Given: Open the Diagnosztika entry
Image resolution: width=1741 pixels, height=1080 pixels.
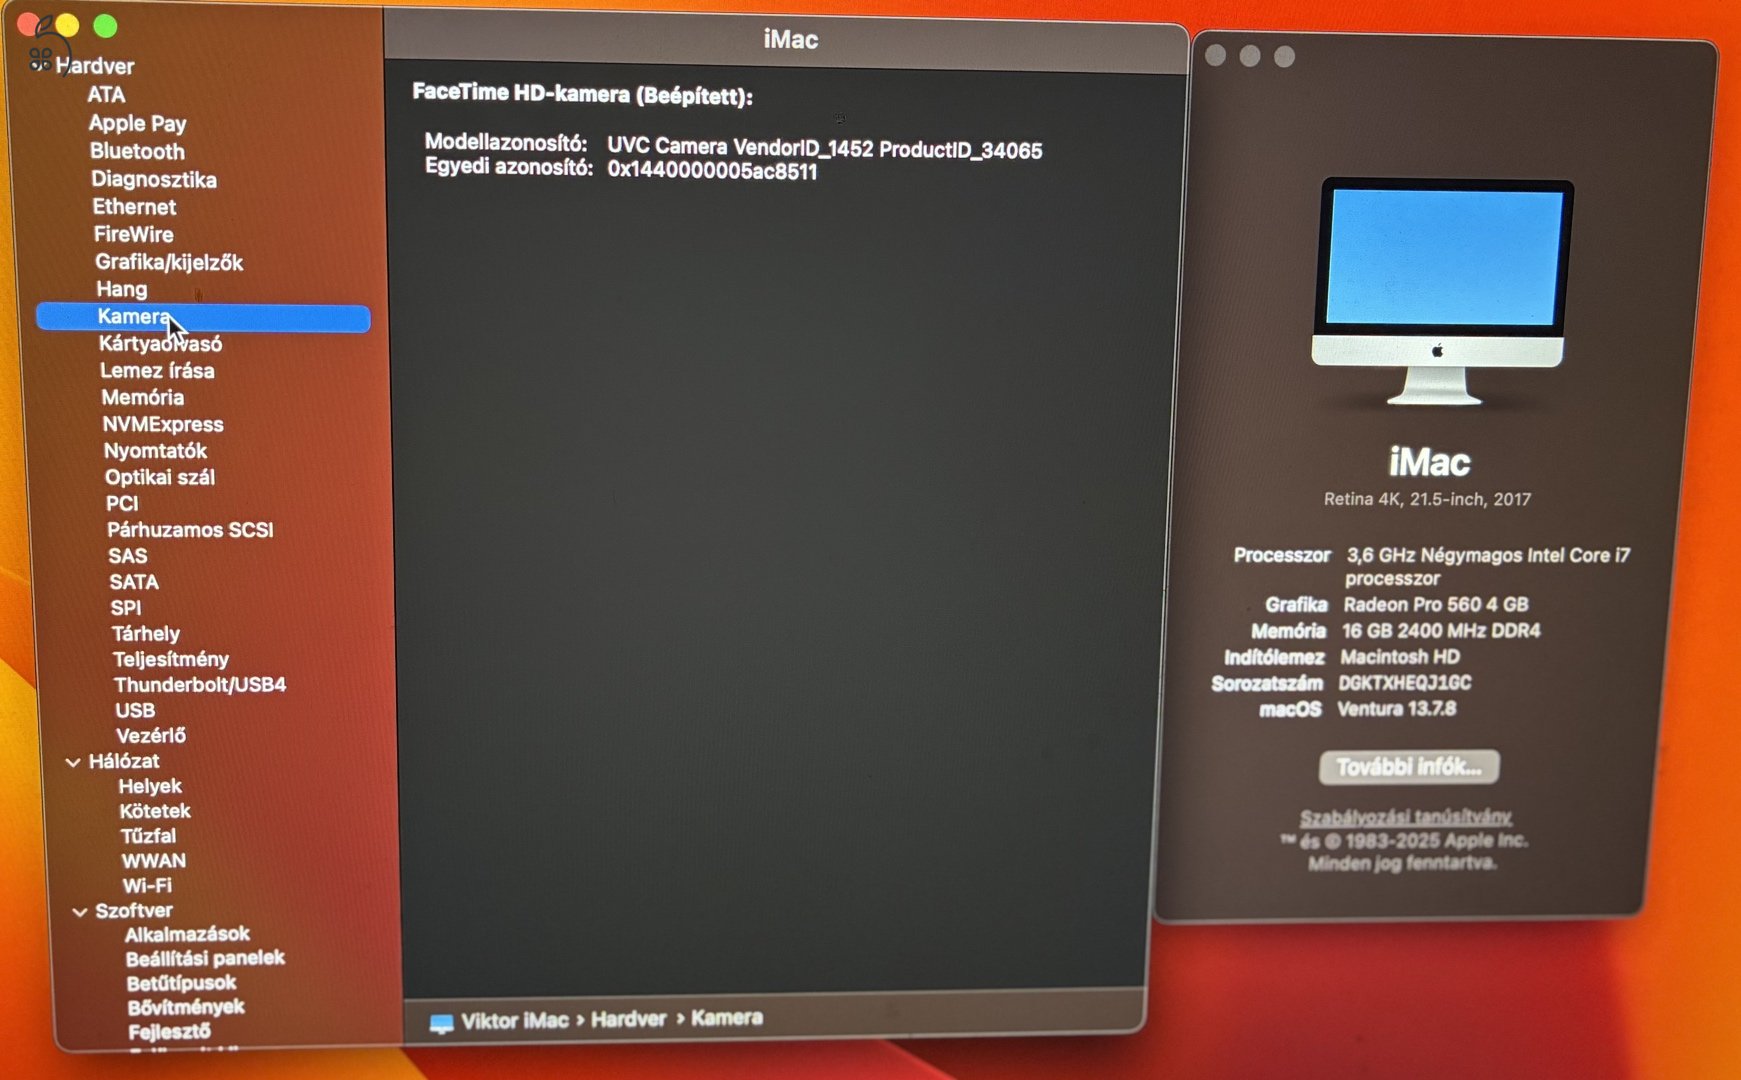Looking at the screenshot, I should pyautogui.click(x=153, y=179).
